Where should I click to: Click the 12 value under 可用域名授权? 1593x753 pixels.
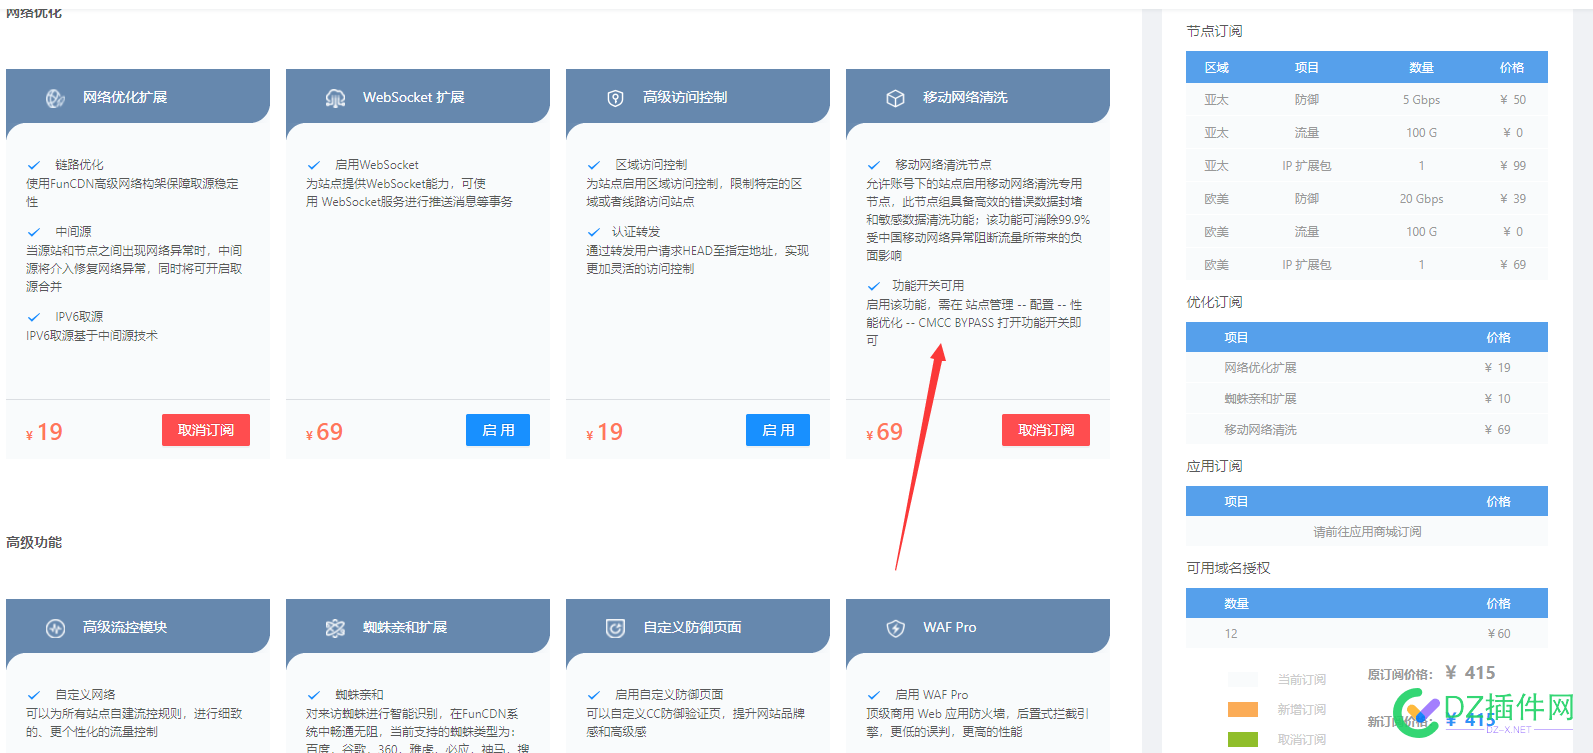point(1231,634)
